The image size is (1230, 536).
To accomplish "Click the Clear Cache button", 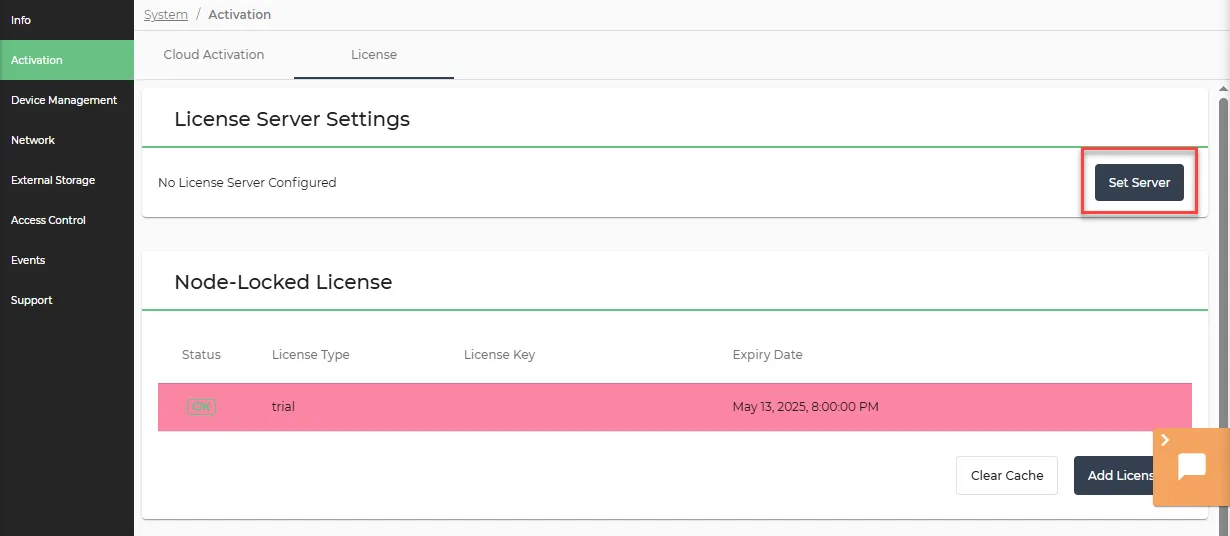I will coord(1007,476).
